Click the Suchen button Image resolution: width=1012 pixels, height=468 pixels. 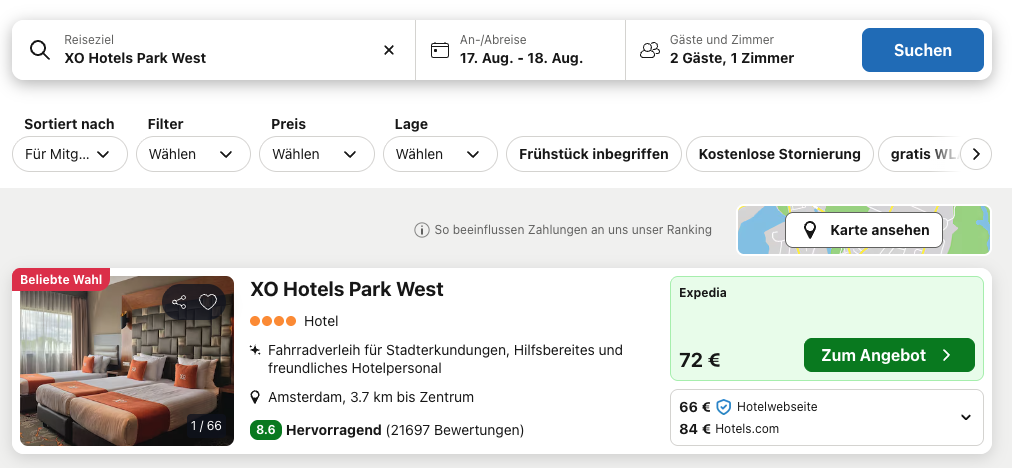(922, 50)
